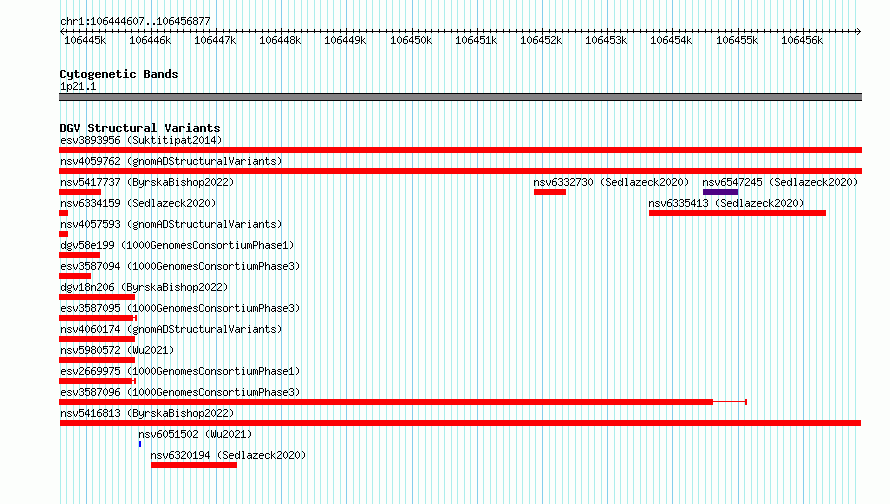Click the gray 1p21.1 cytogenetic band bar
The image size is (890, 504).
click(x=460, y=97)
